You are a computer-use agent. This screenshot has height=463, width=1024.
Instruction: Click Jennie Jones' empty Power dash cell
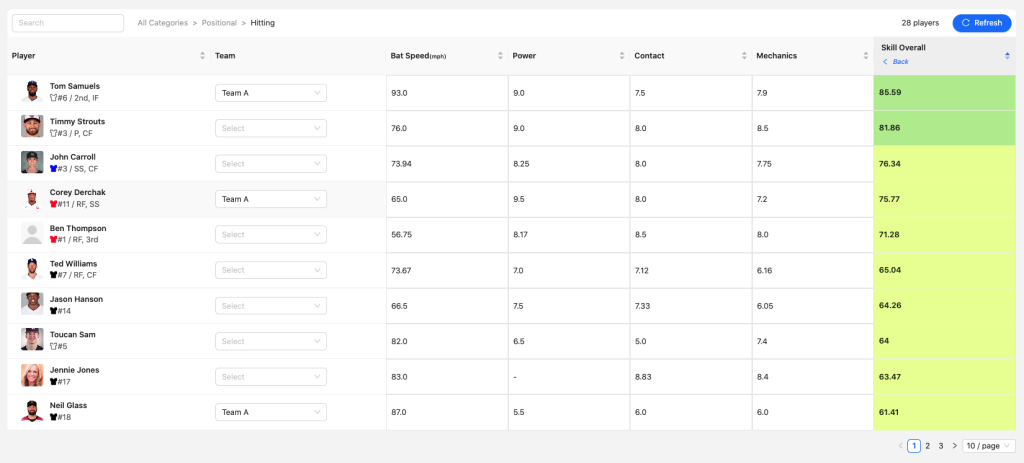coord(515,377)
